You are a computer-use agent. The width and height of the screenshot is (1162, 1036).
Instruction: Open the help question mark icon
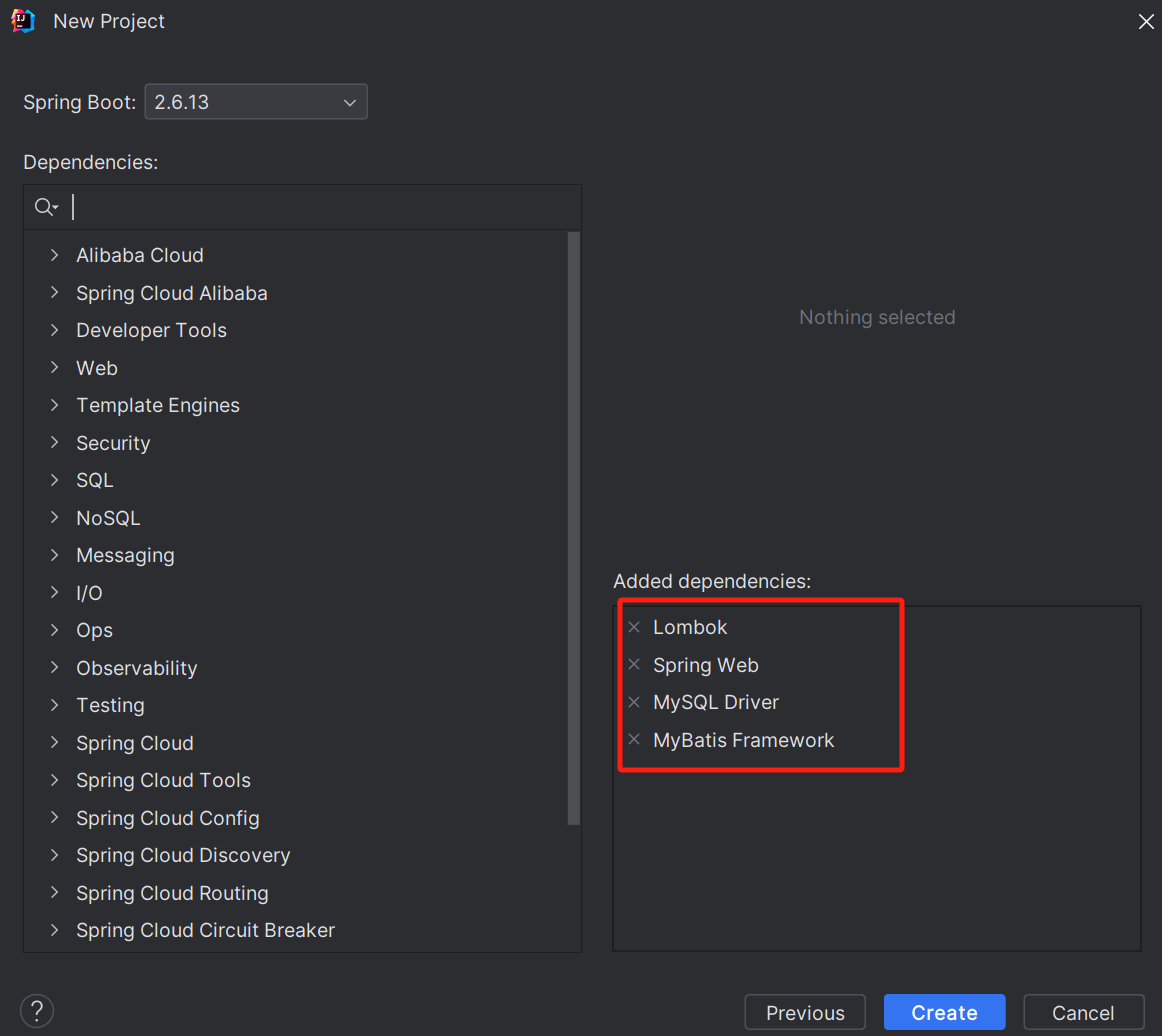pos(37,1011)
